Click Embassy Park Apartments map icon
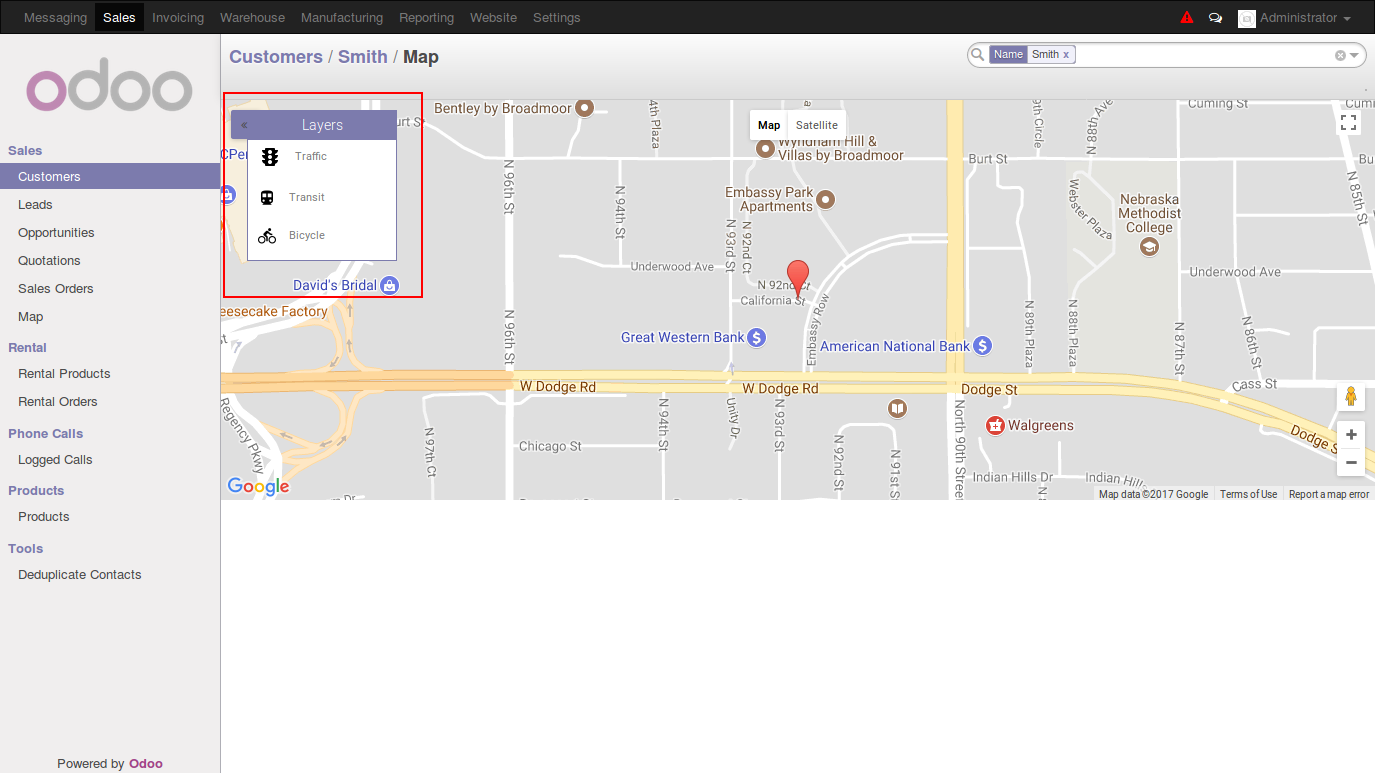 tap(826, 200)
